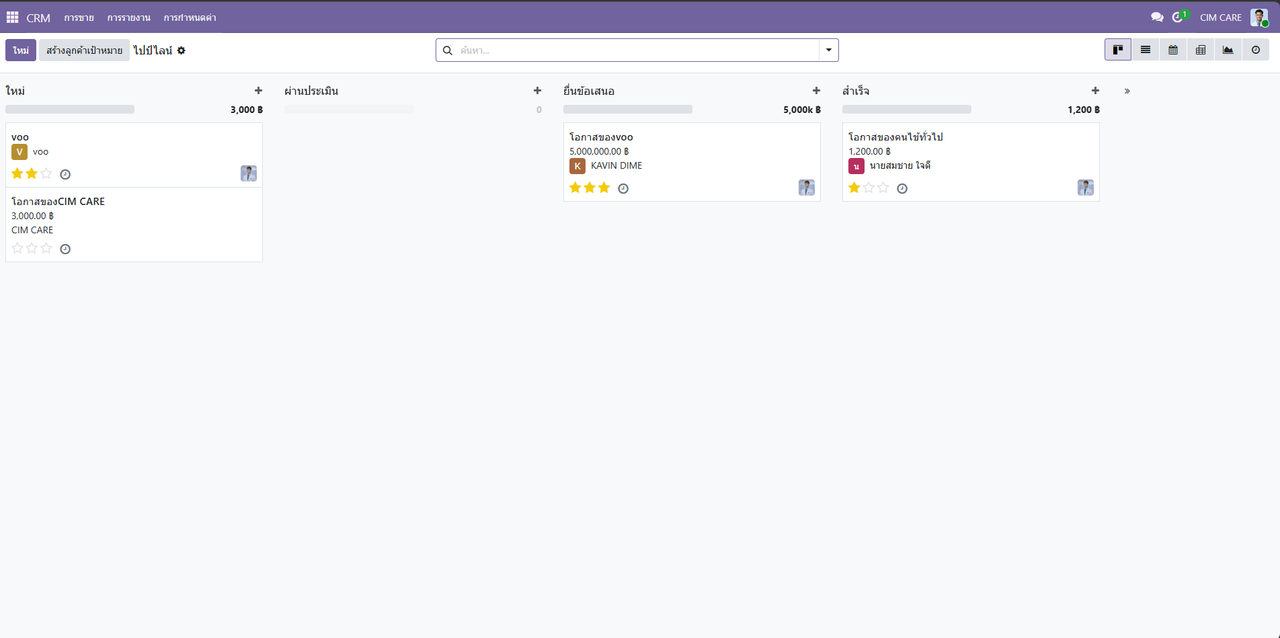Click badge beside นายสมชาย ใจดี
The image size is (1280, 638).
[856, 166]
